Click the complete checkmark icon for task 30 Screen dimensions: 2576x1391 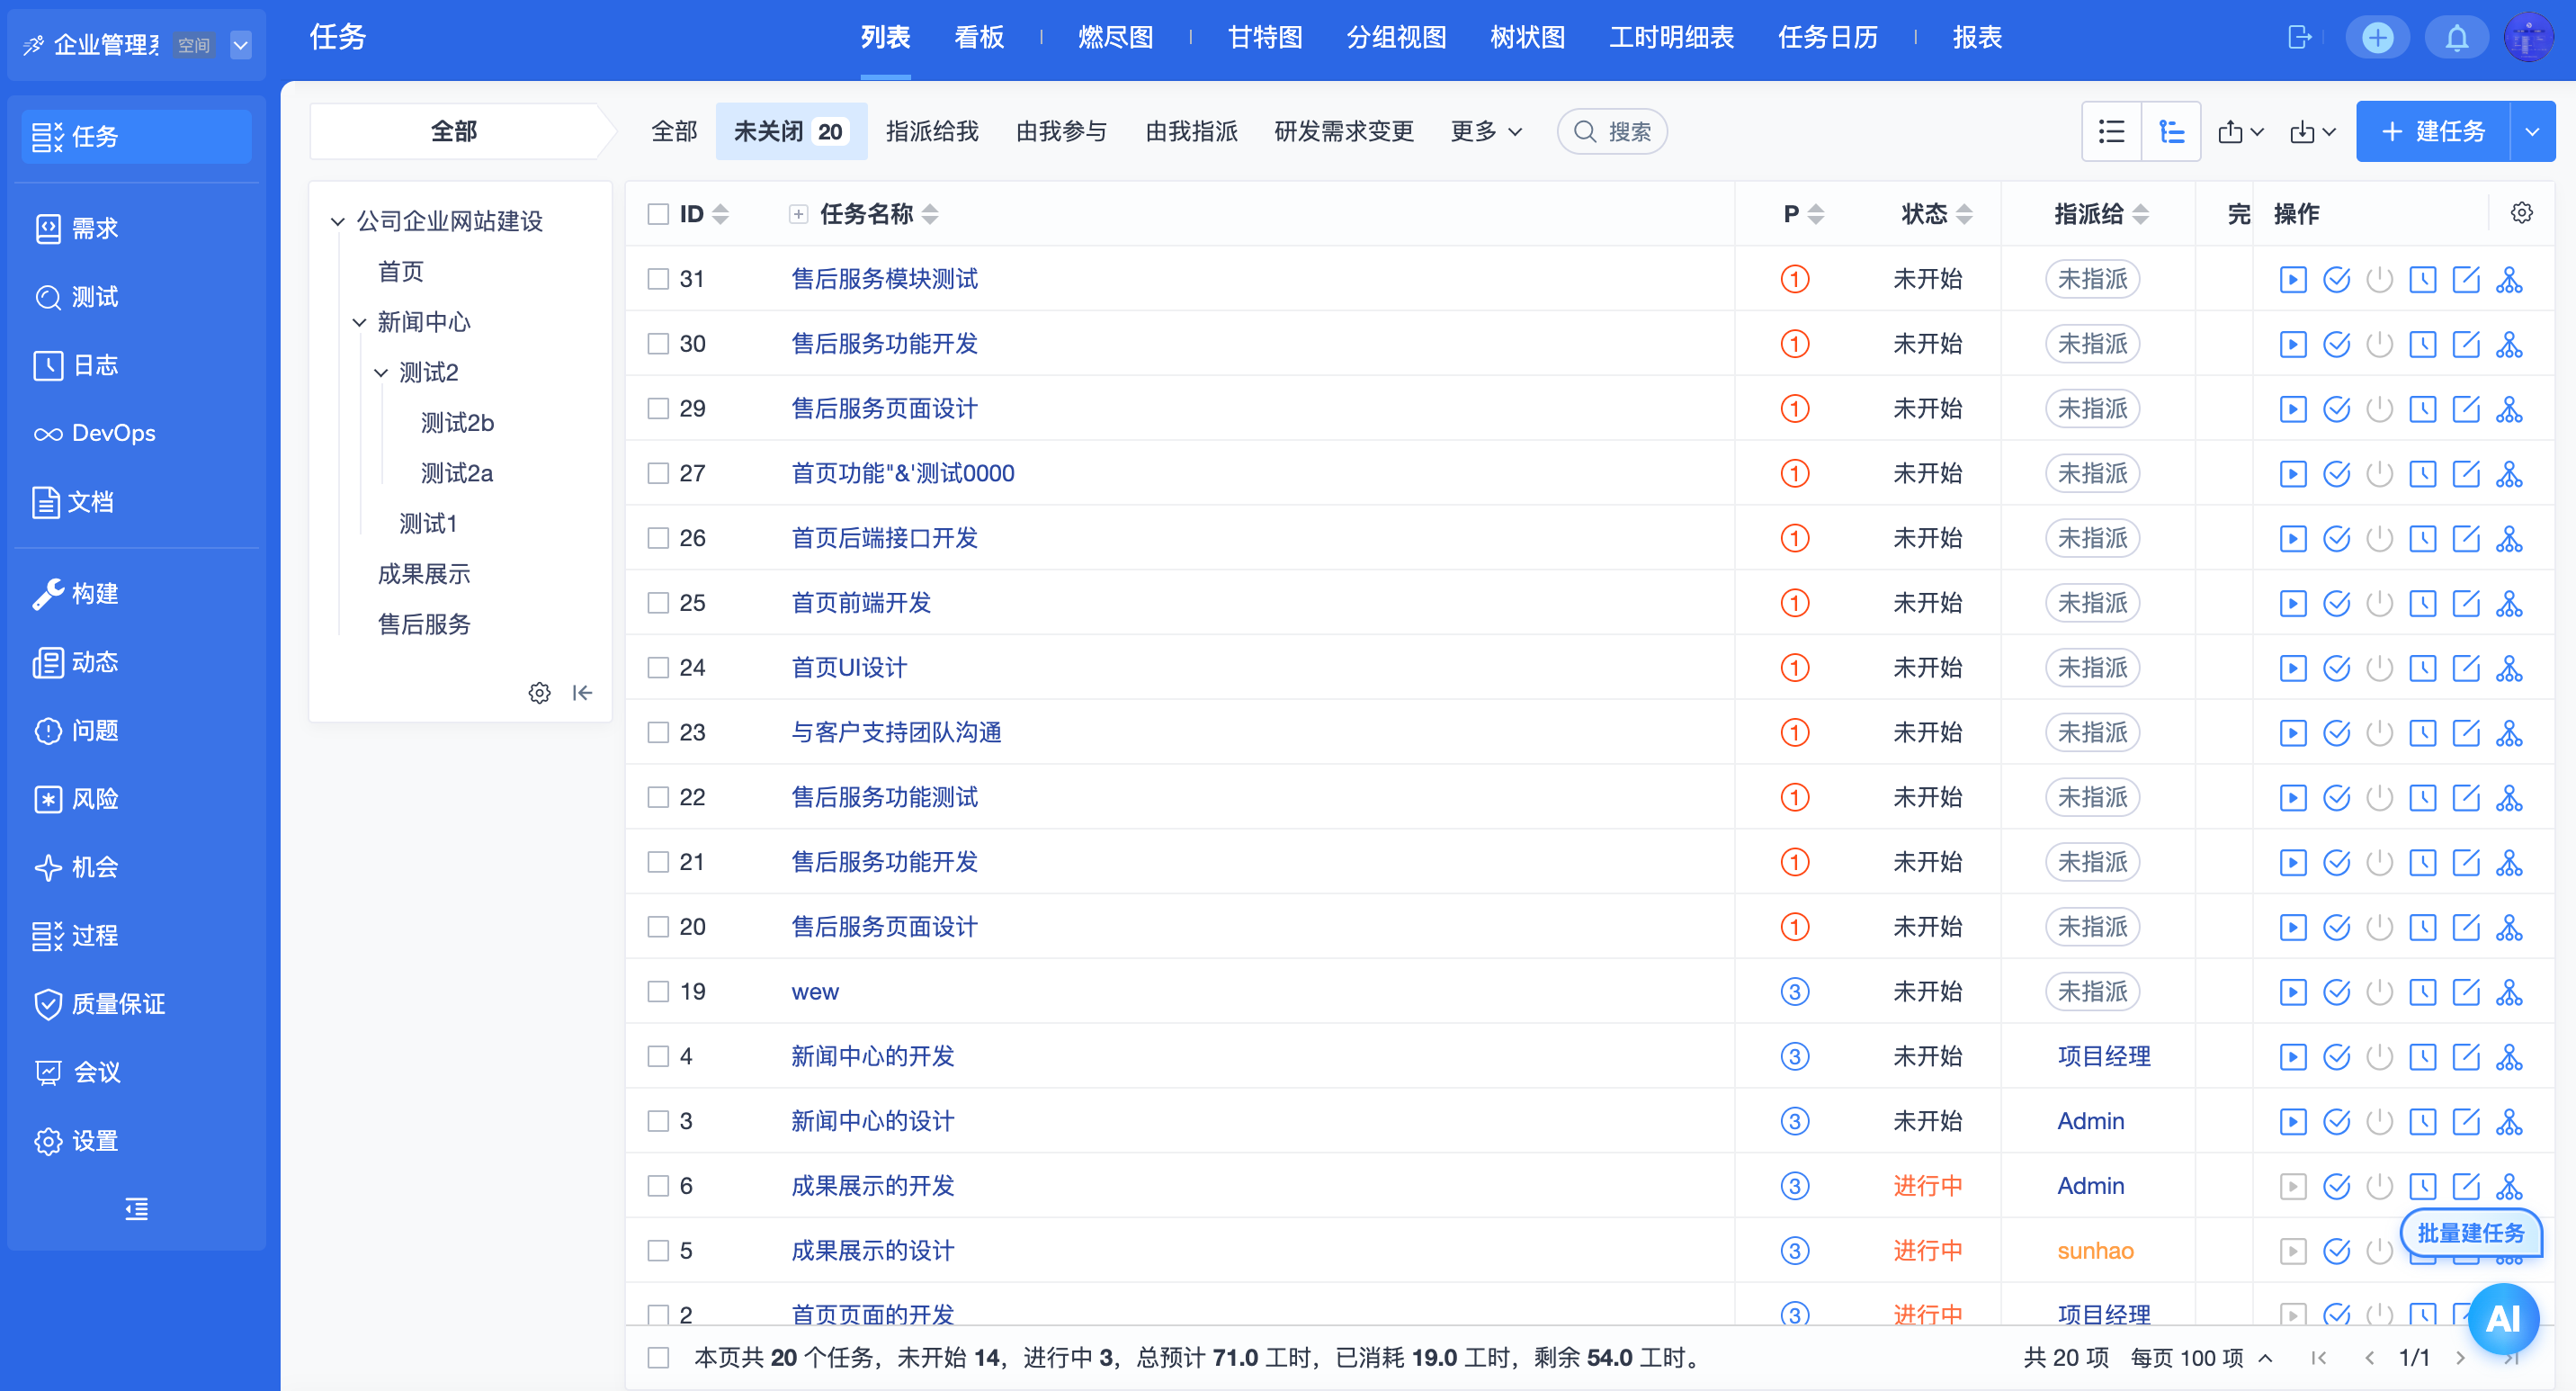pos(2336,344)
